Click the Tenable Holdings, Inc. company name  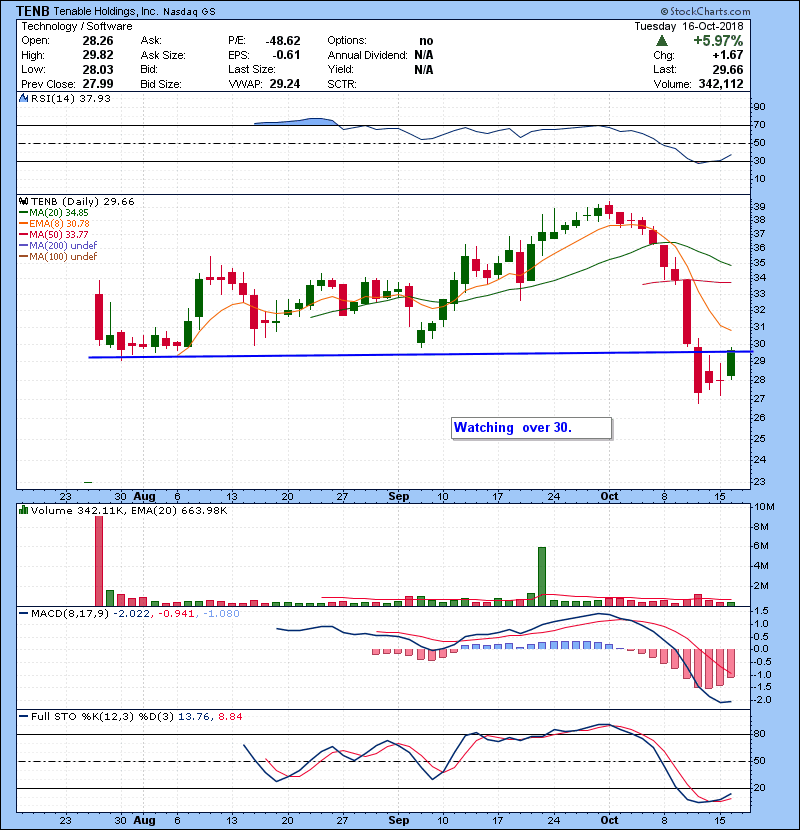pos(105,11)
